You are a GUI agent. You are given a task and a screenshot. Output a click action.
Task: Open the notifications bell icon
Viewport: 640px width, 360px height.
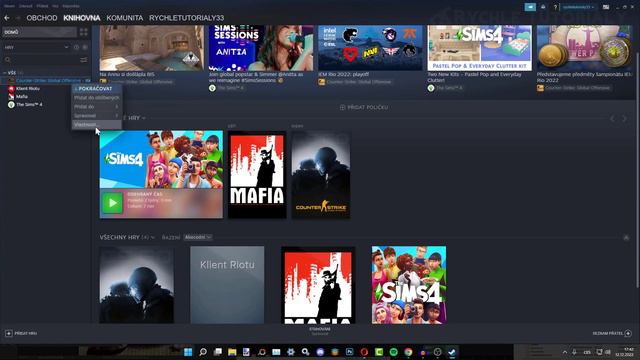click(543, 7)
